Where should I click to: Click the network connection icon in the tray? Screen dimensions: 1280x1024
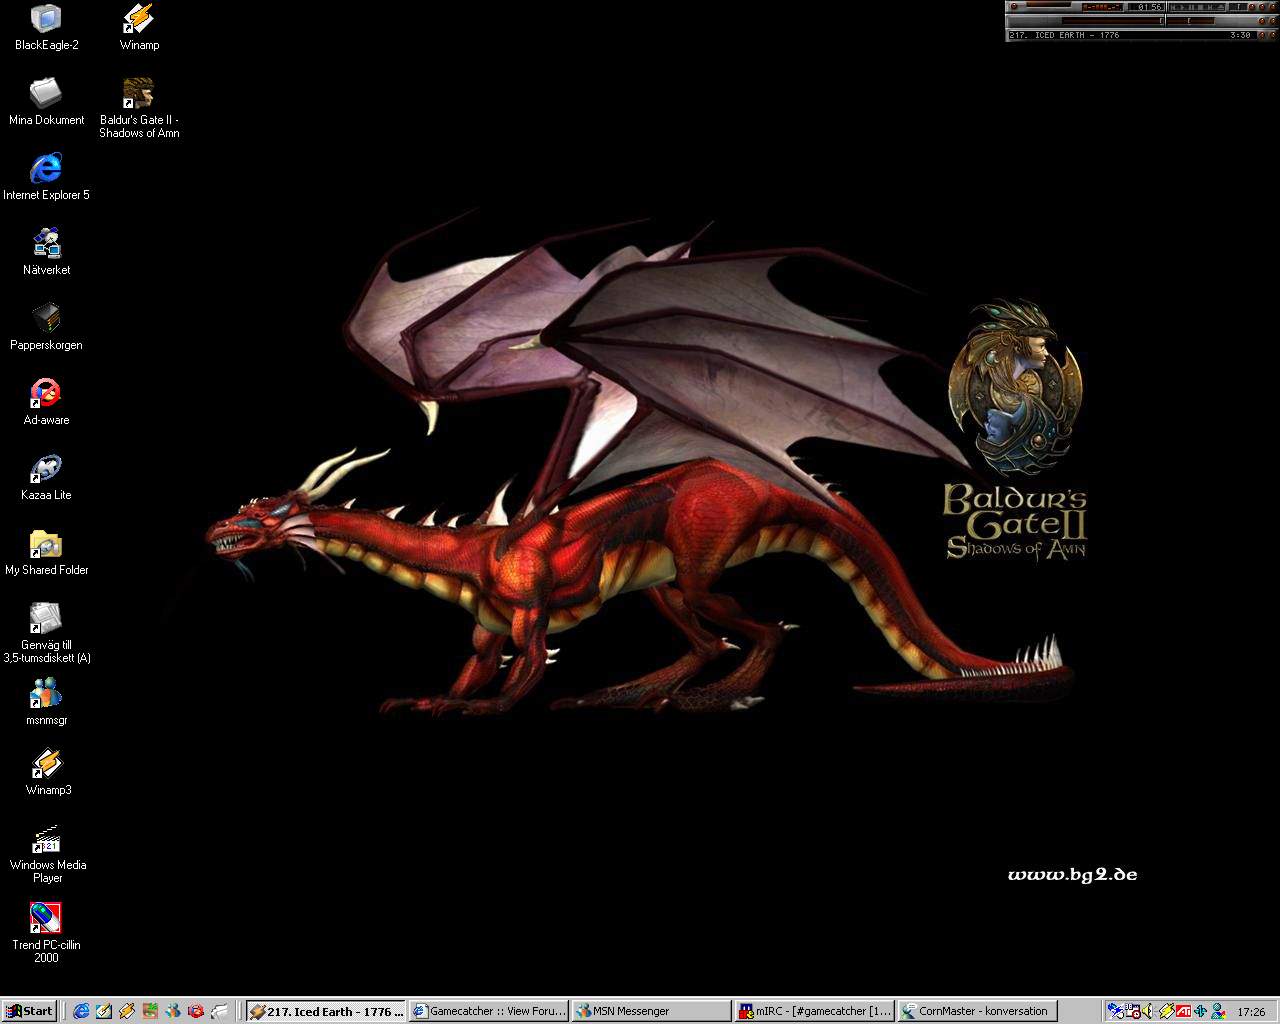[1116, 1011]
